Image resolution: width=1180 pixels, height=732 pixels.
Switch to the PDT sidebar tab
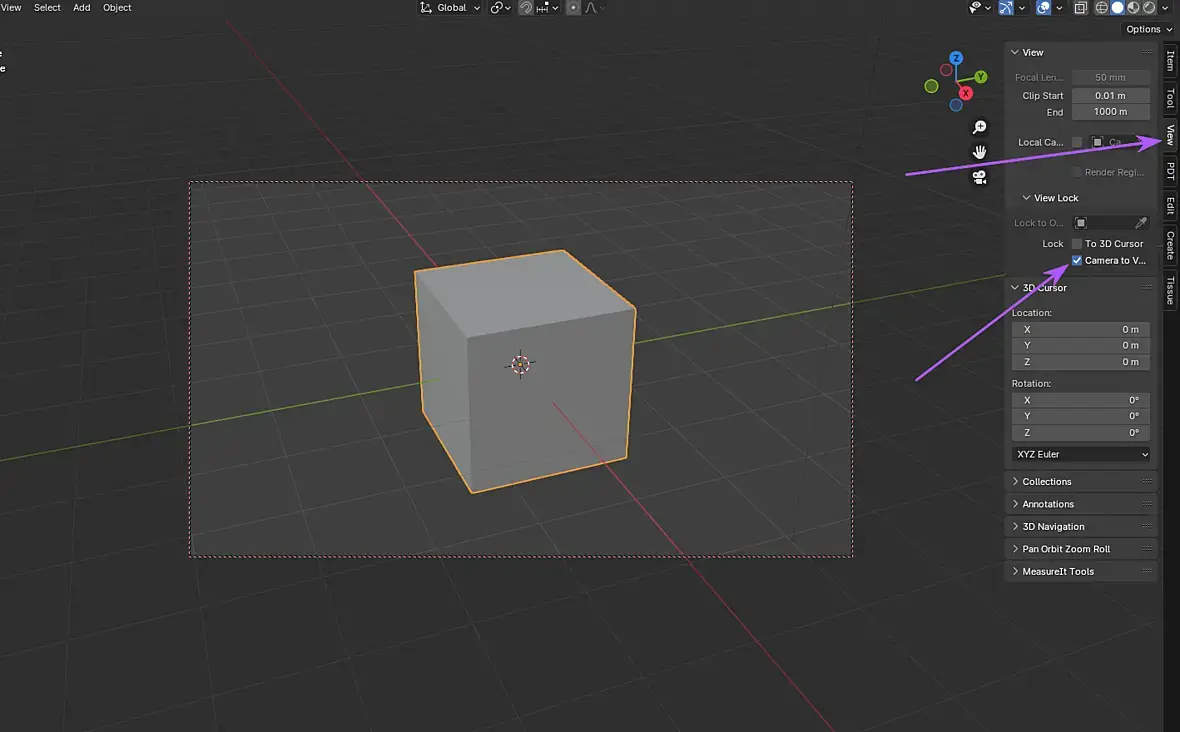pos(1170,170)
